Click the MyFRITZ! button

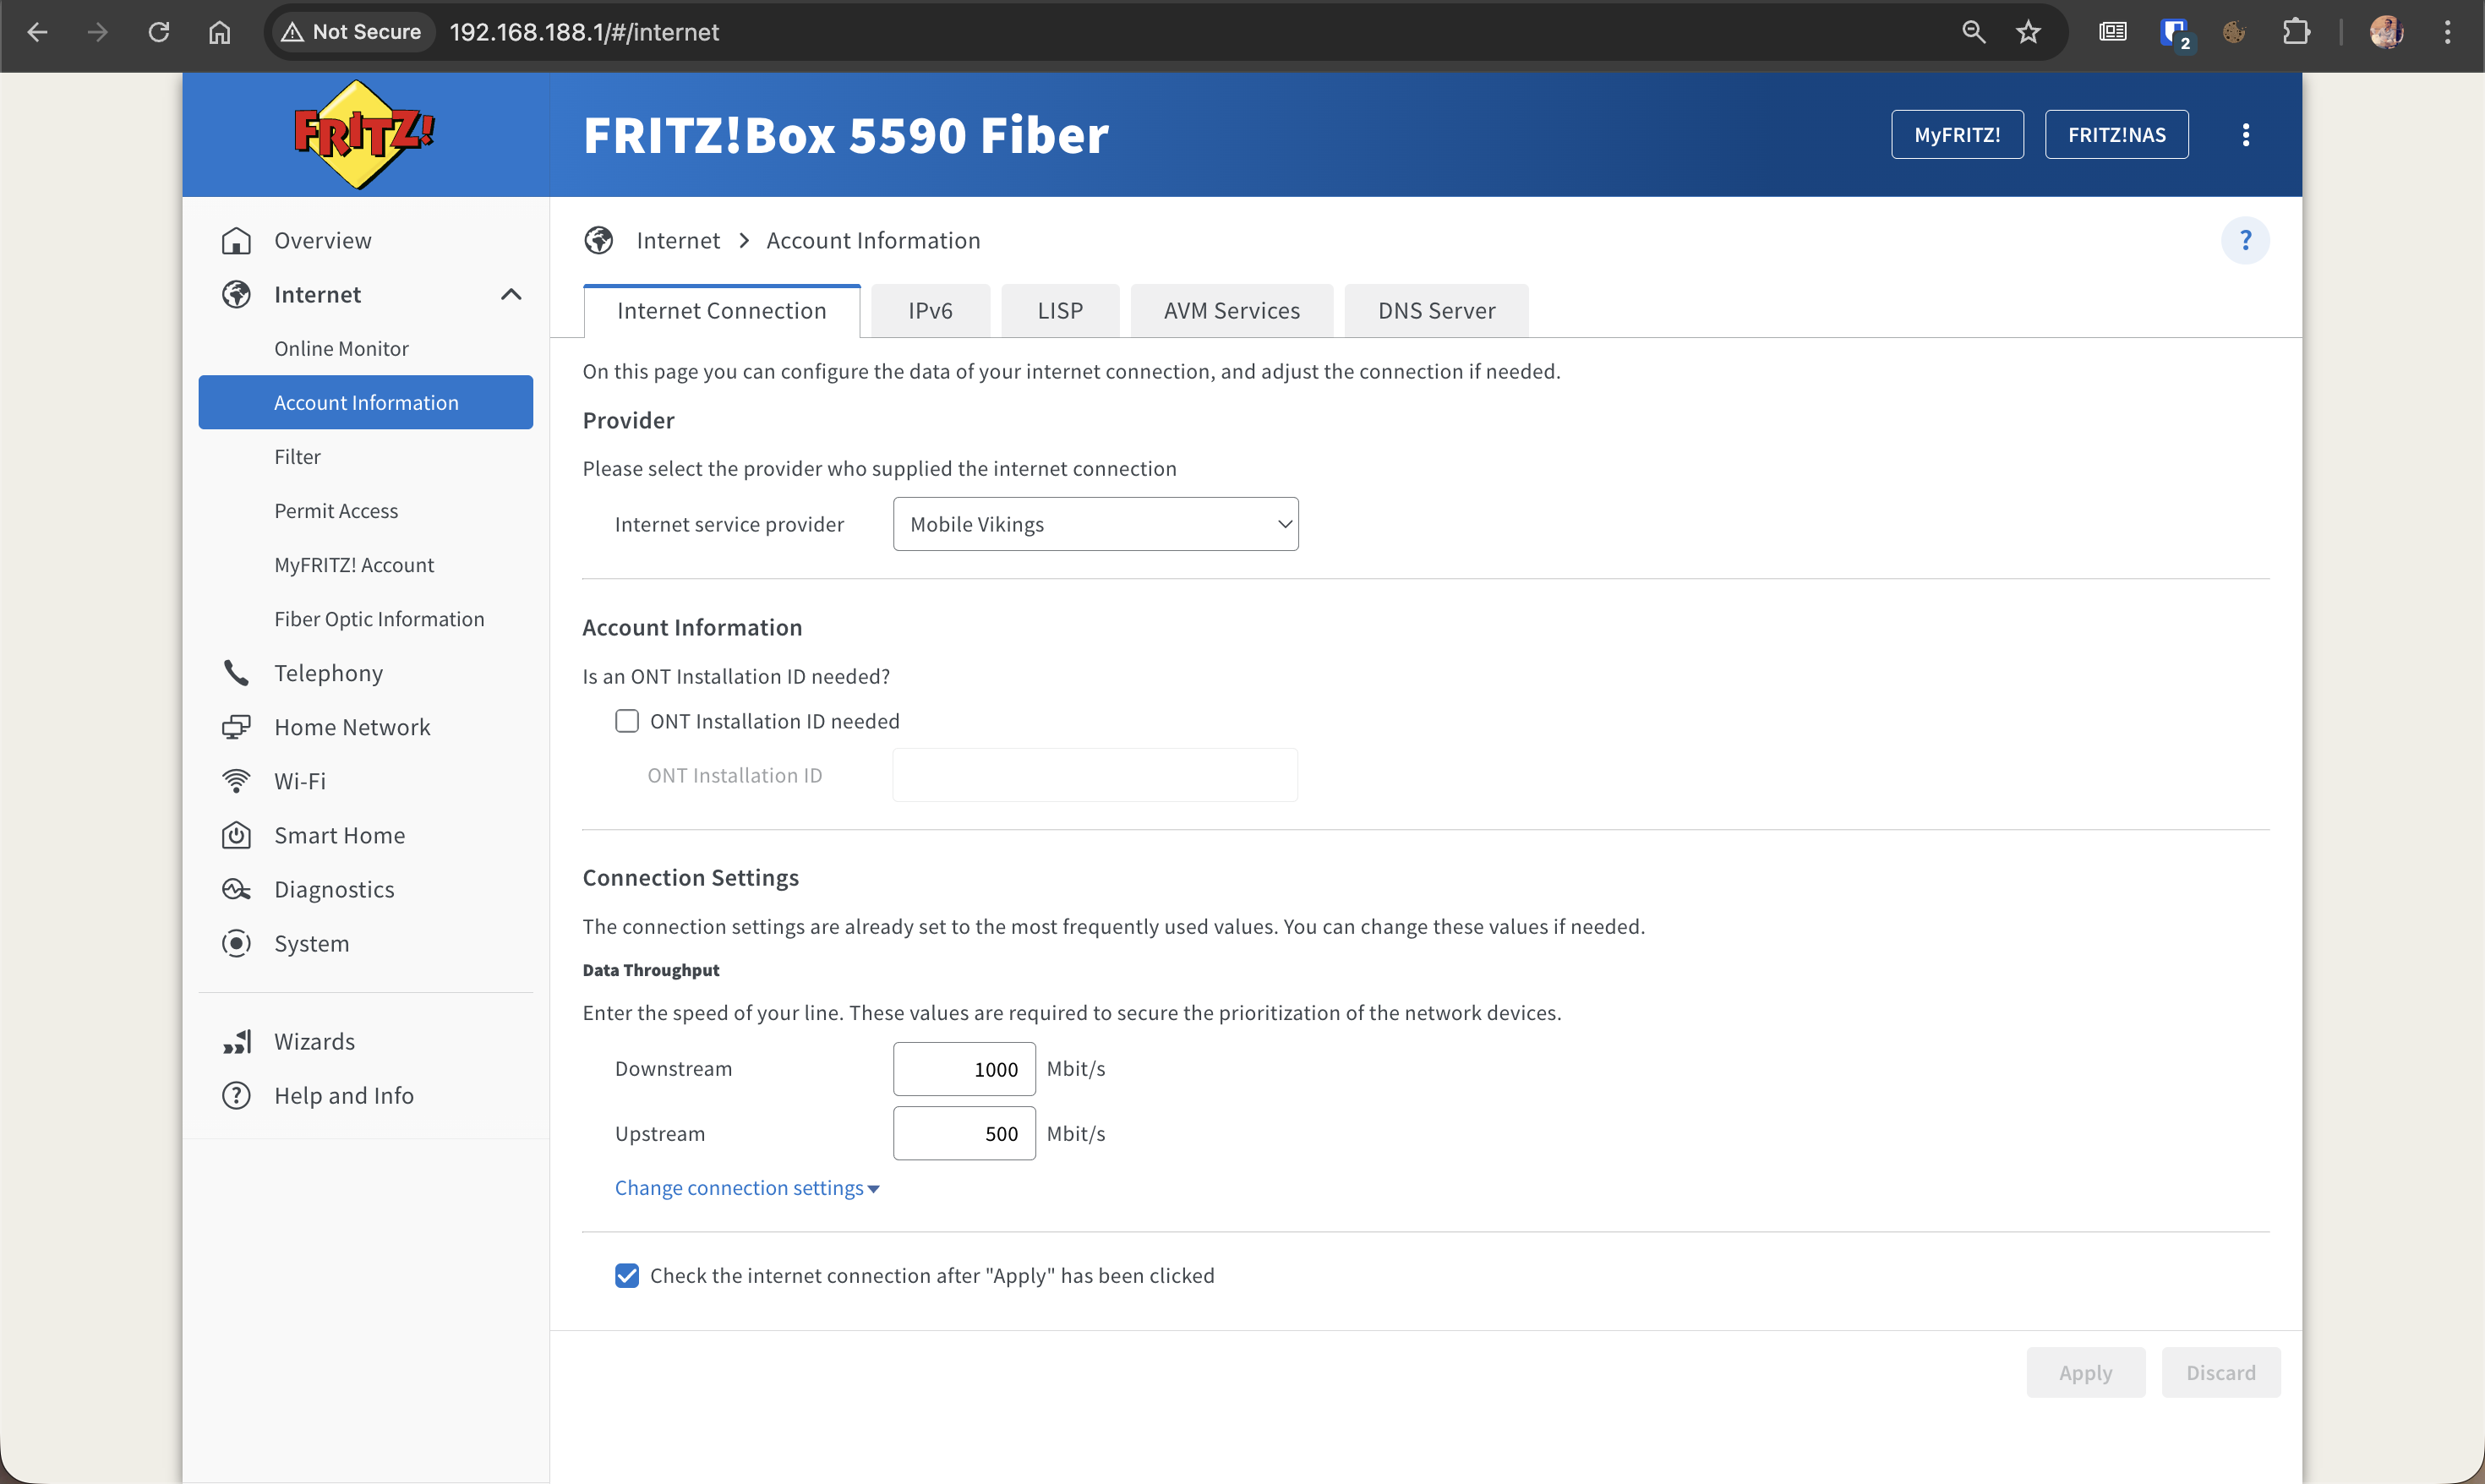1956,135
